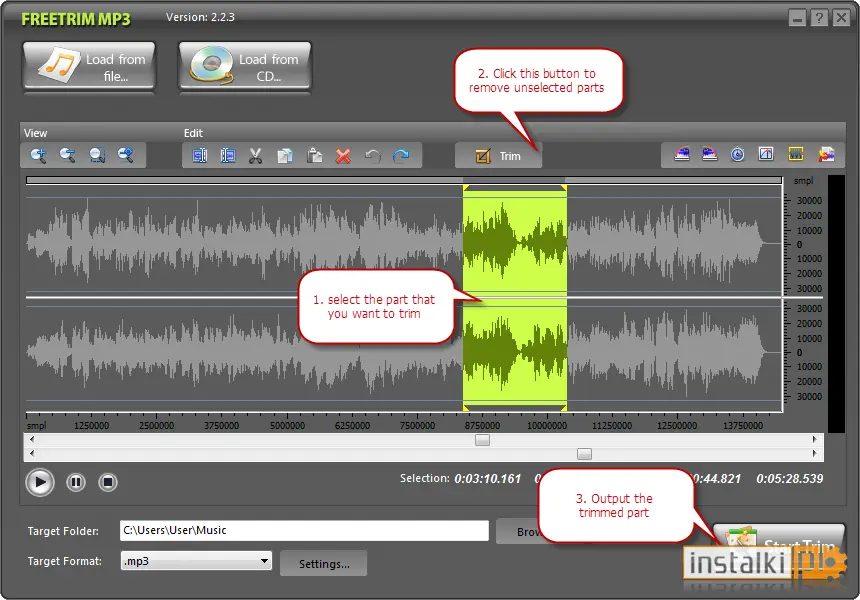Click the second blue selection marker icon
The width and height of the screenshot is (860, 600).
click(x=228, y=156)
